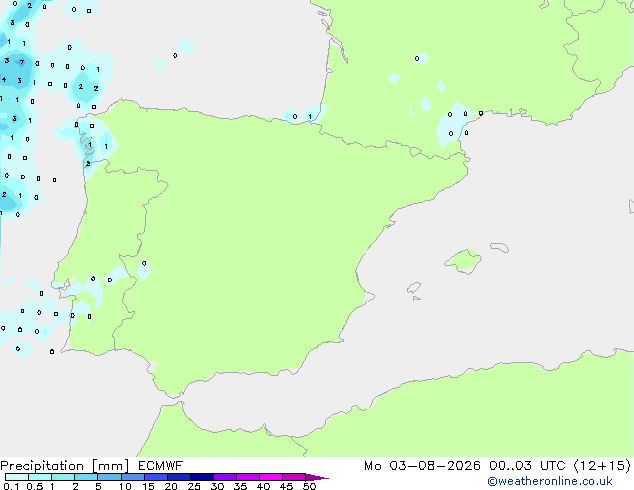The width and height of the screenshot is (634, 490).
Task: Select Mallorca island on the map
Action: [463, 261]
